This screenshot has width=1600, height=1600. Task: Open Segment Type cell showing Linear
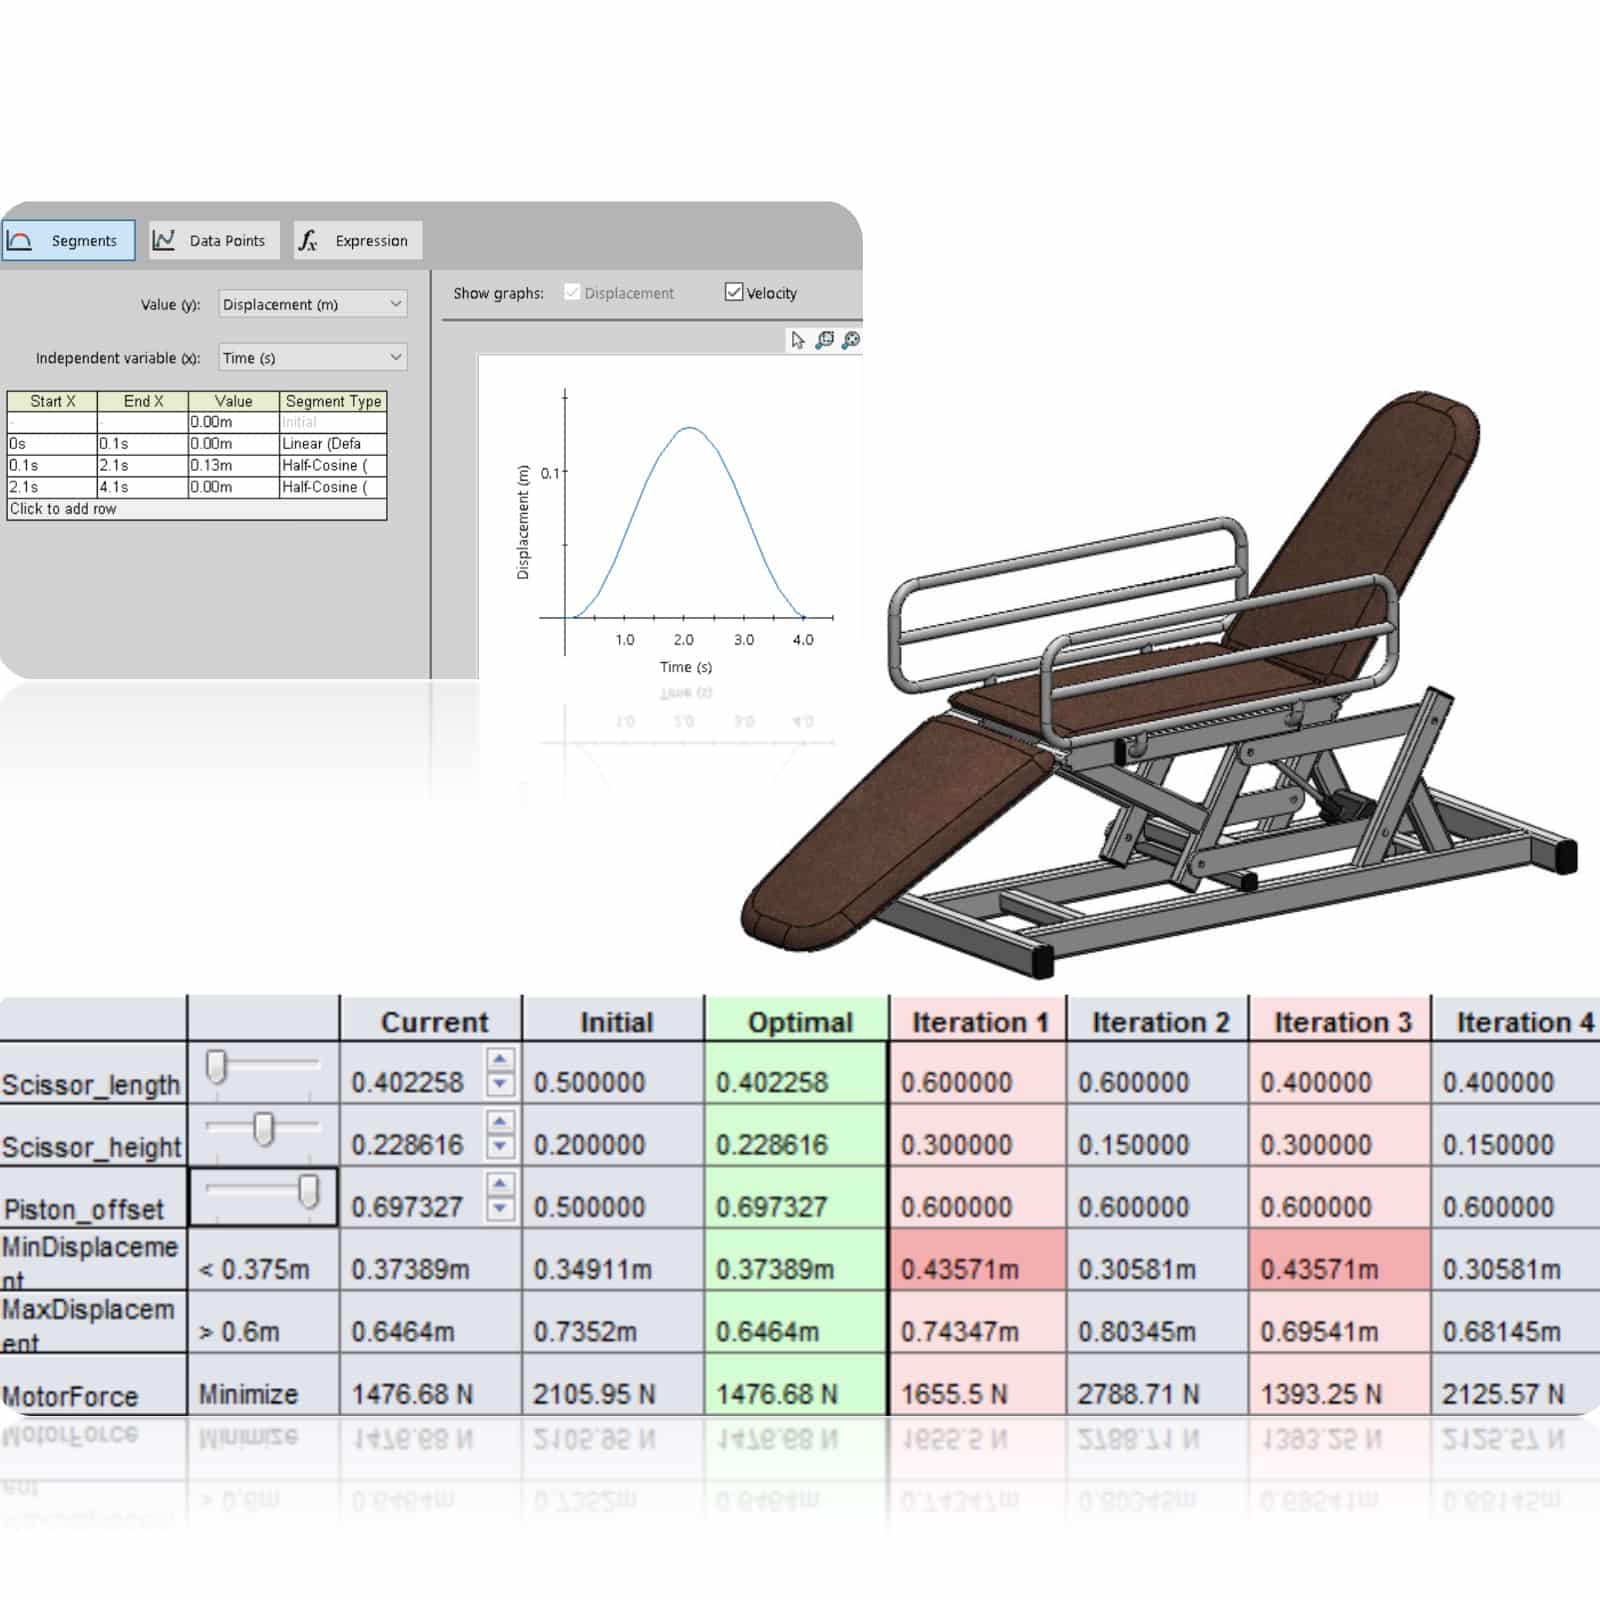tap(332, 444)
